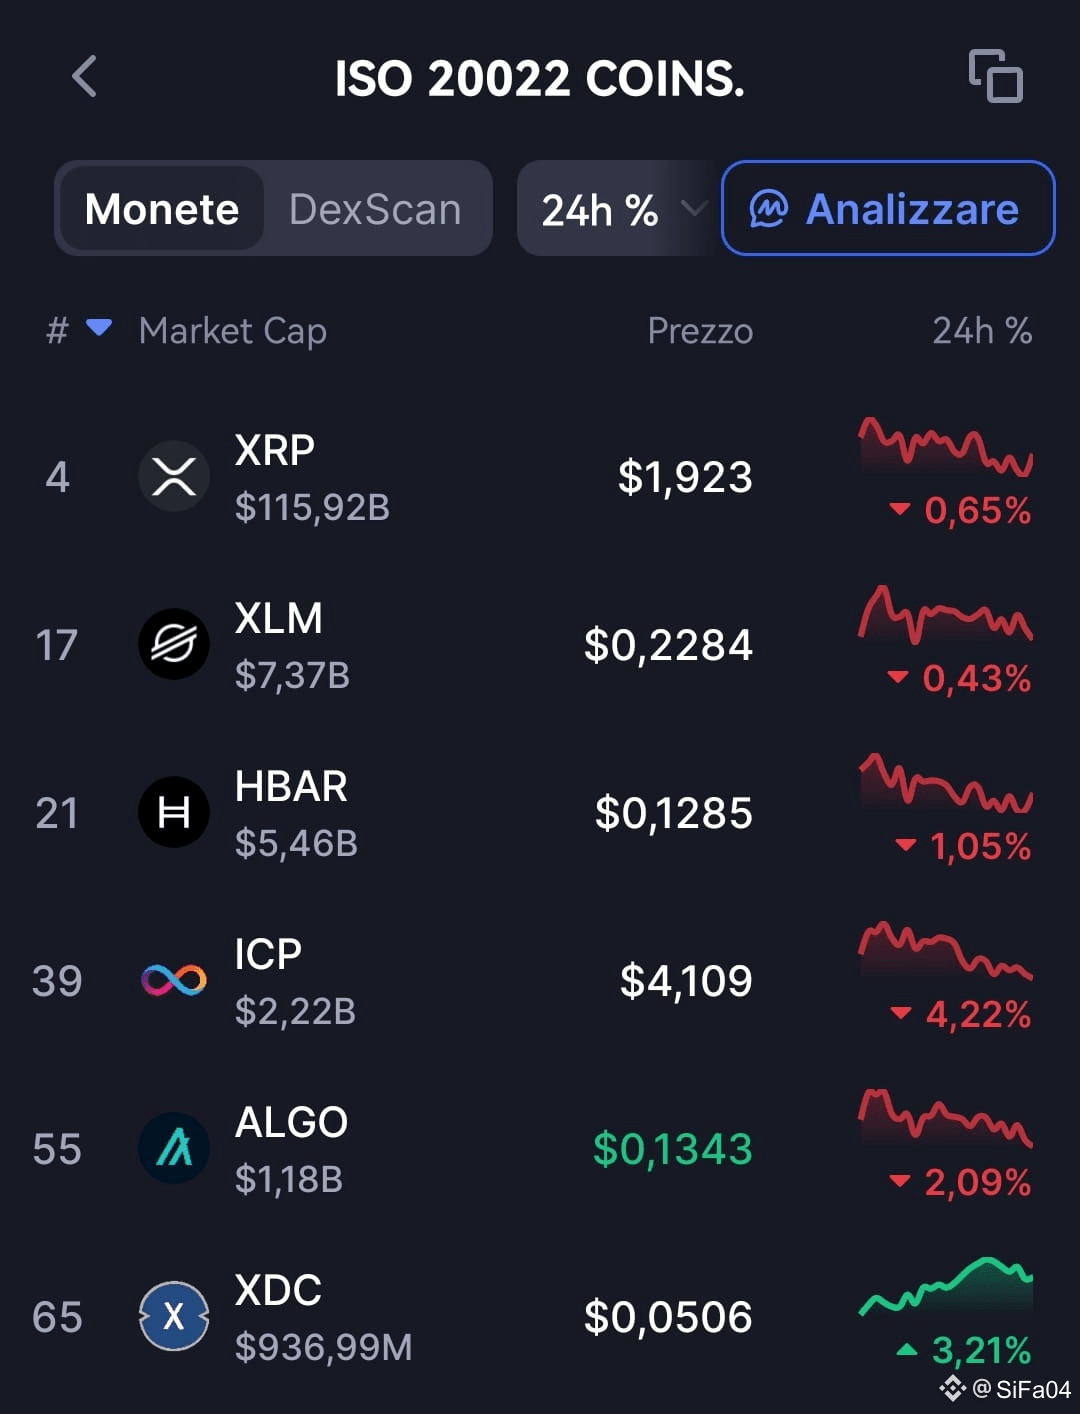Viewport: 1080px width, 1414px height.
Task: Select the Monete tab
Action: point(163,209)
